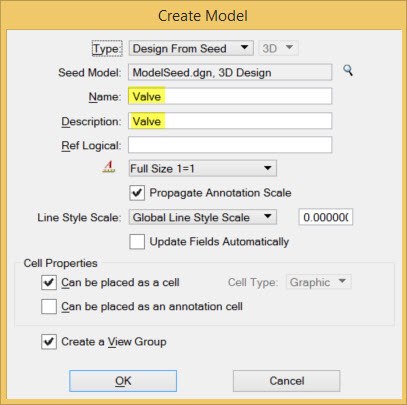Open the Cell Type Graphic dropdown
This screenshot has width=407, height=405.
click(x=318, y=282)
